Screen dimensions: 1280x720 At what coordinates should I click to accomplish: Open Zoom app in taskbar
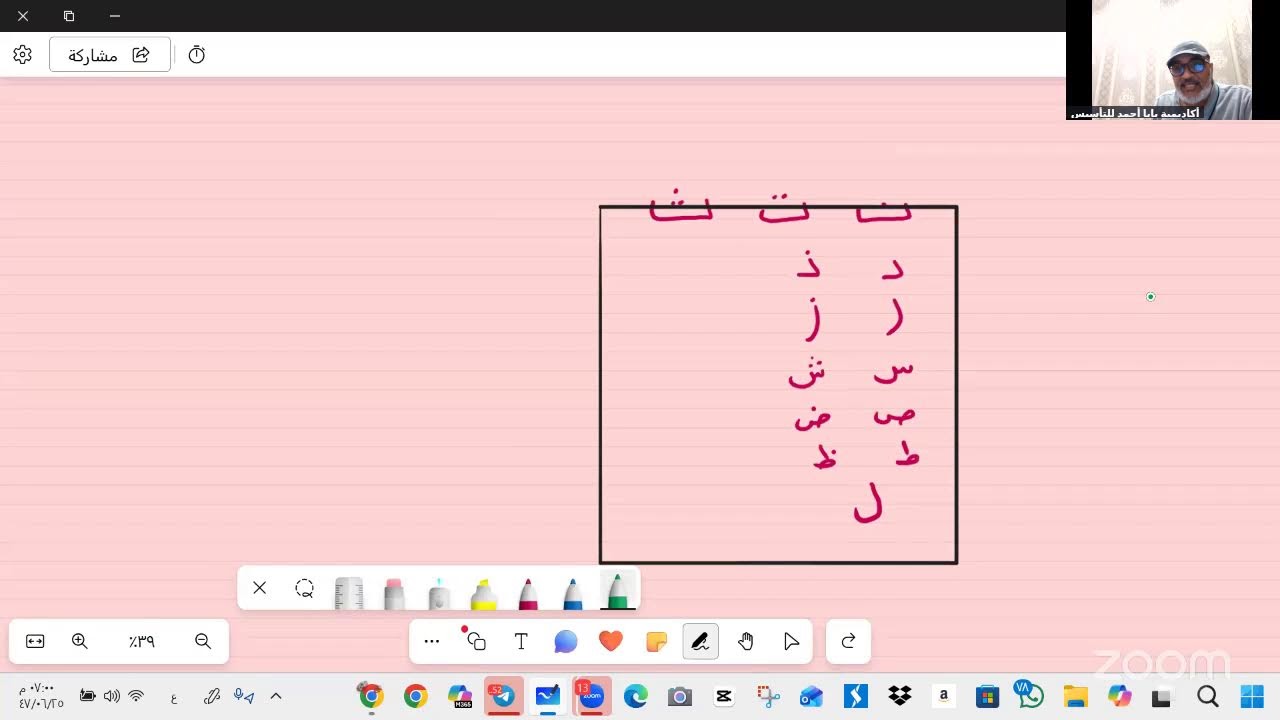[591, 696]
